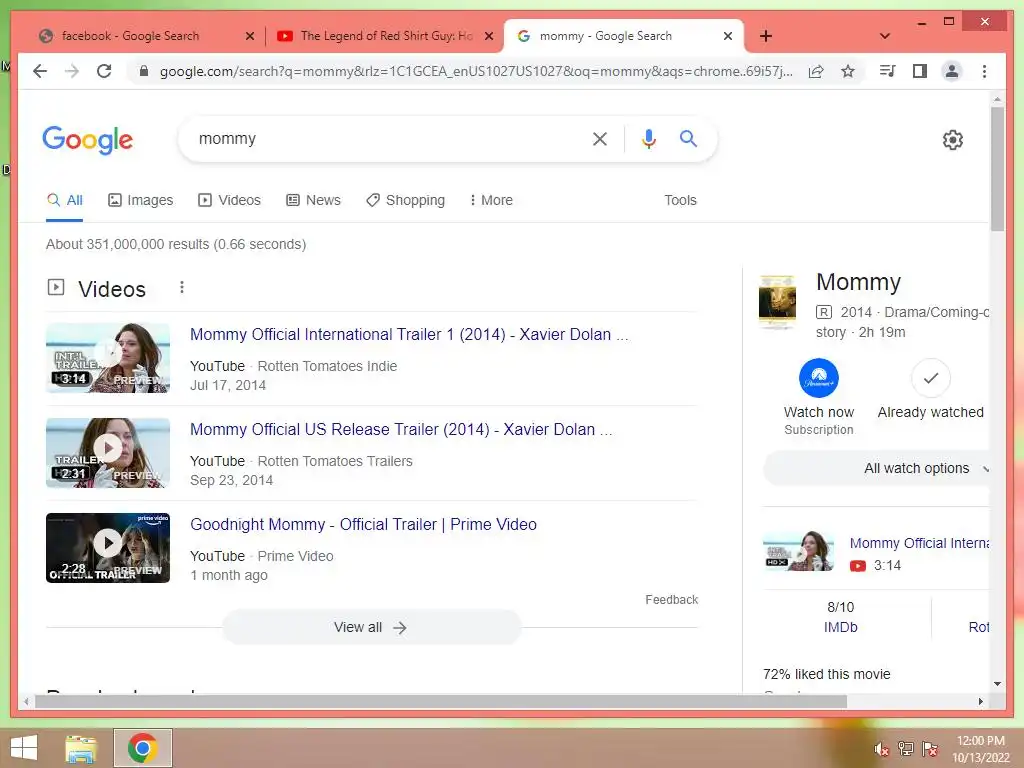Open Mommy Official US Release Trailer link
The width and height of the screenshot is (1024, 768).
401,429
